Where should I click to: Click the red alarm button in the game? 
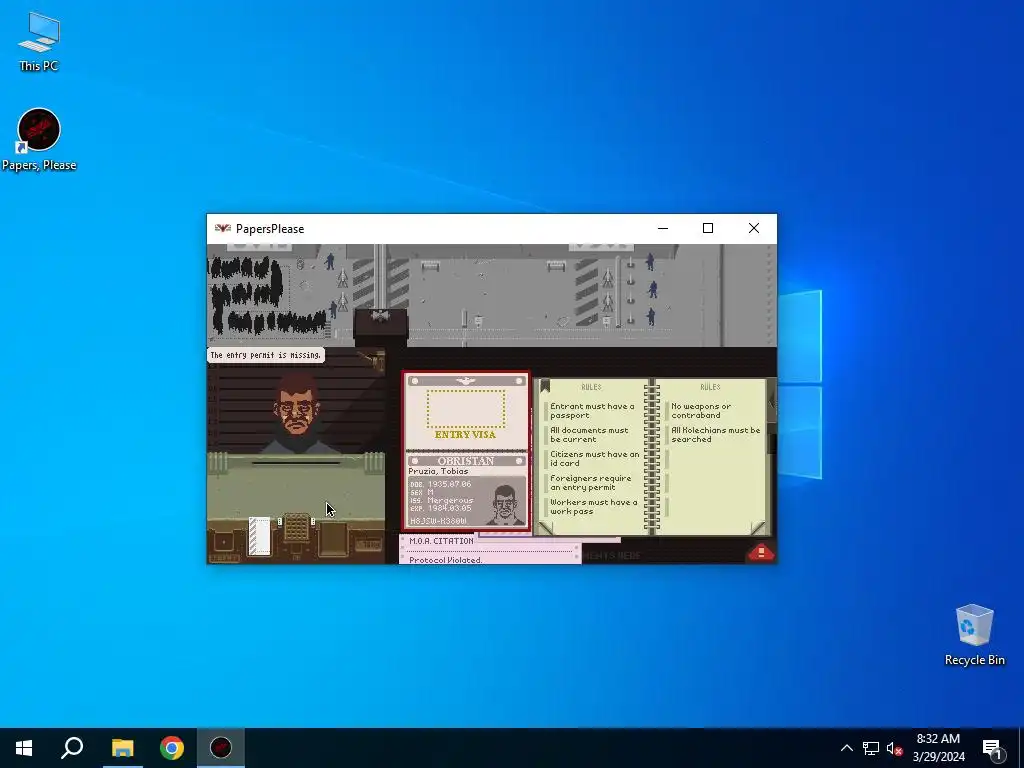(761, 552)
